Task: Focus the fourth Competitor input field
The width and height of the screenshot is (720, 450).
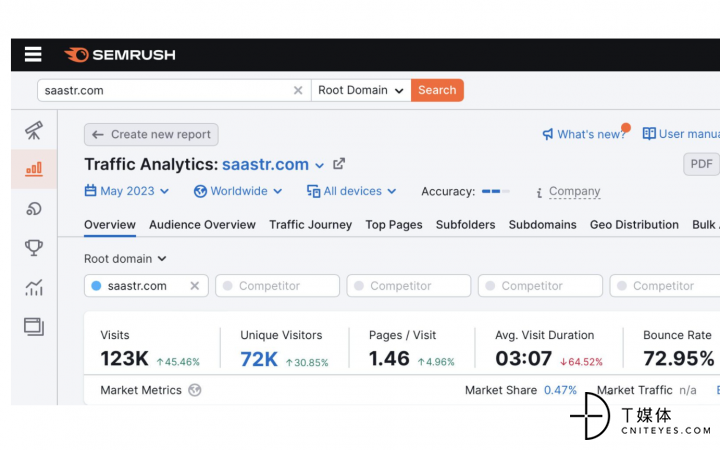Action: tap(665, 286)
